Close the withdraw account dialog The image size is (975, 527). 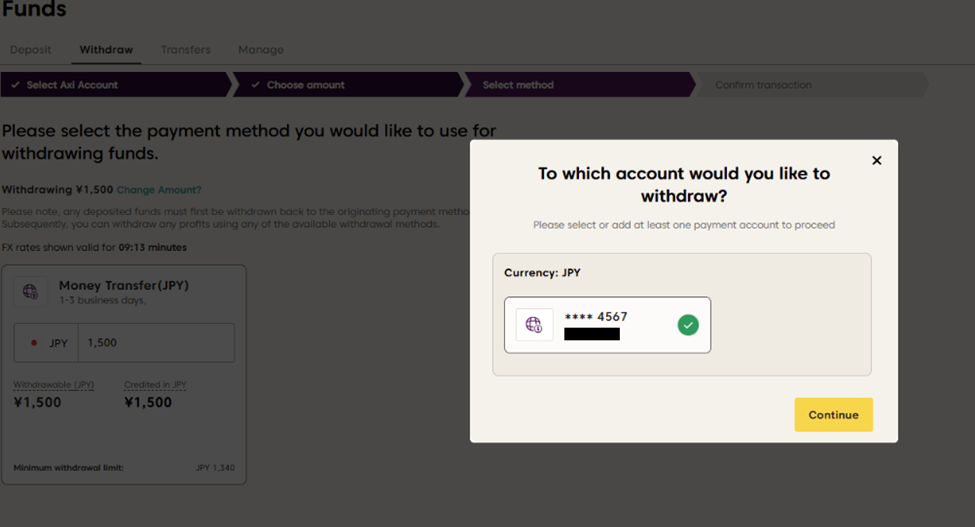tap(877, 161)
